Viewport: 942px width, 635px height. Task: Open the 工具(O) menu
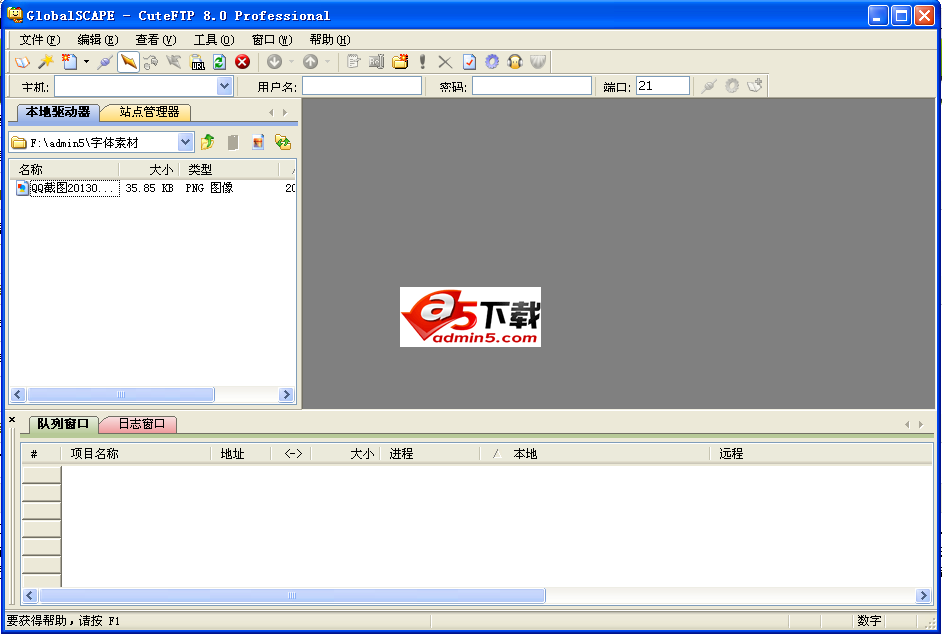click(214, 40)
